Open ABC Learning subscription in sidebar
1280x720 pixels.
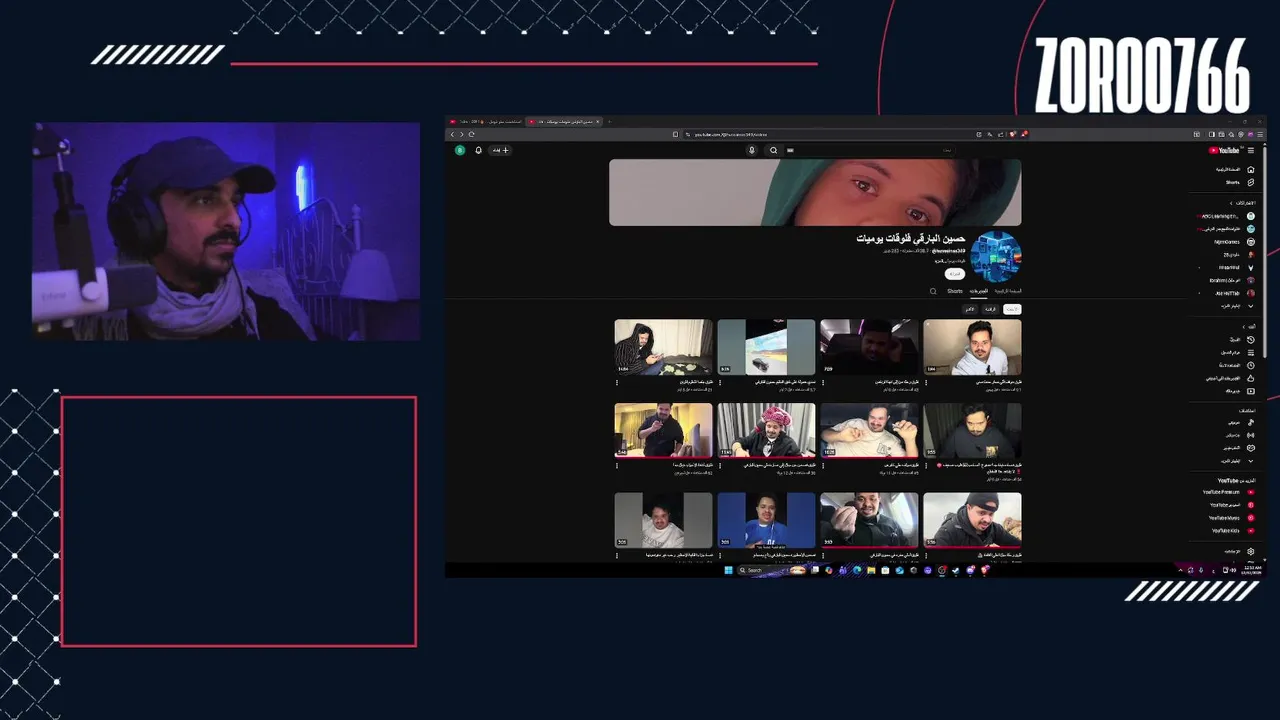[x=1226, y=216]
